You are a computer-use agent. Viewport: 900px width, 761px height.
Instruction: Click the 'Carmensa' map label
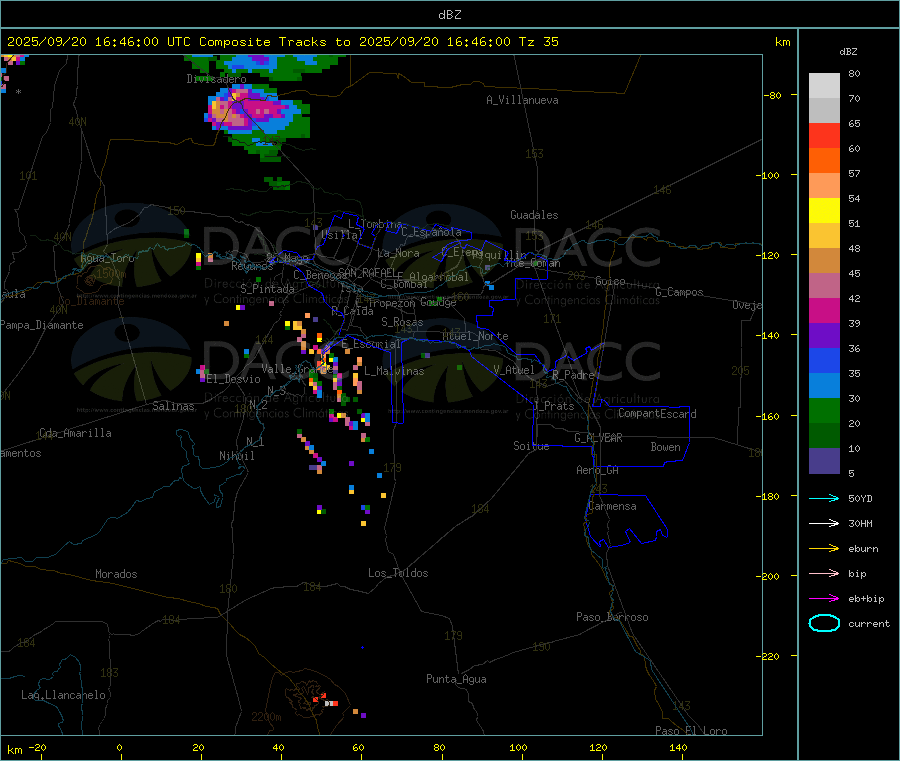[612, 506]
